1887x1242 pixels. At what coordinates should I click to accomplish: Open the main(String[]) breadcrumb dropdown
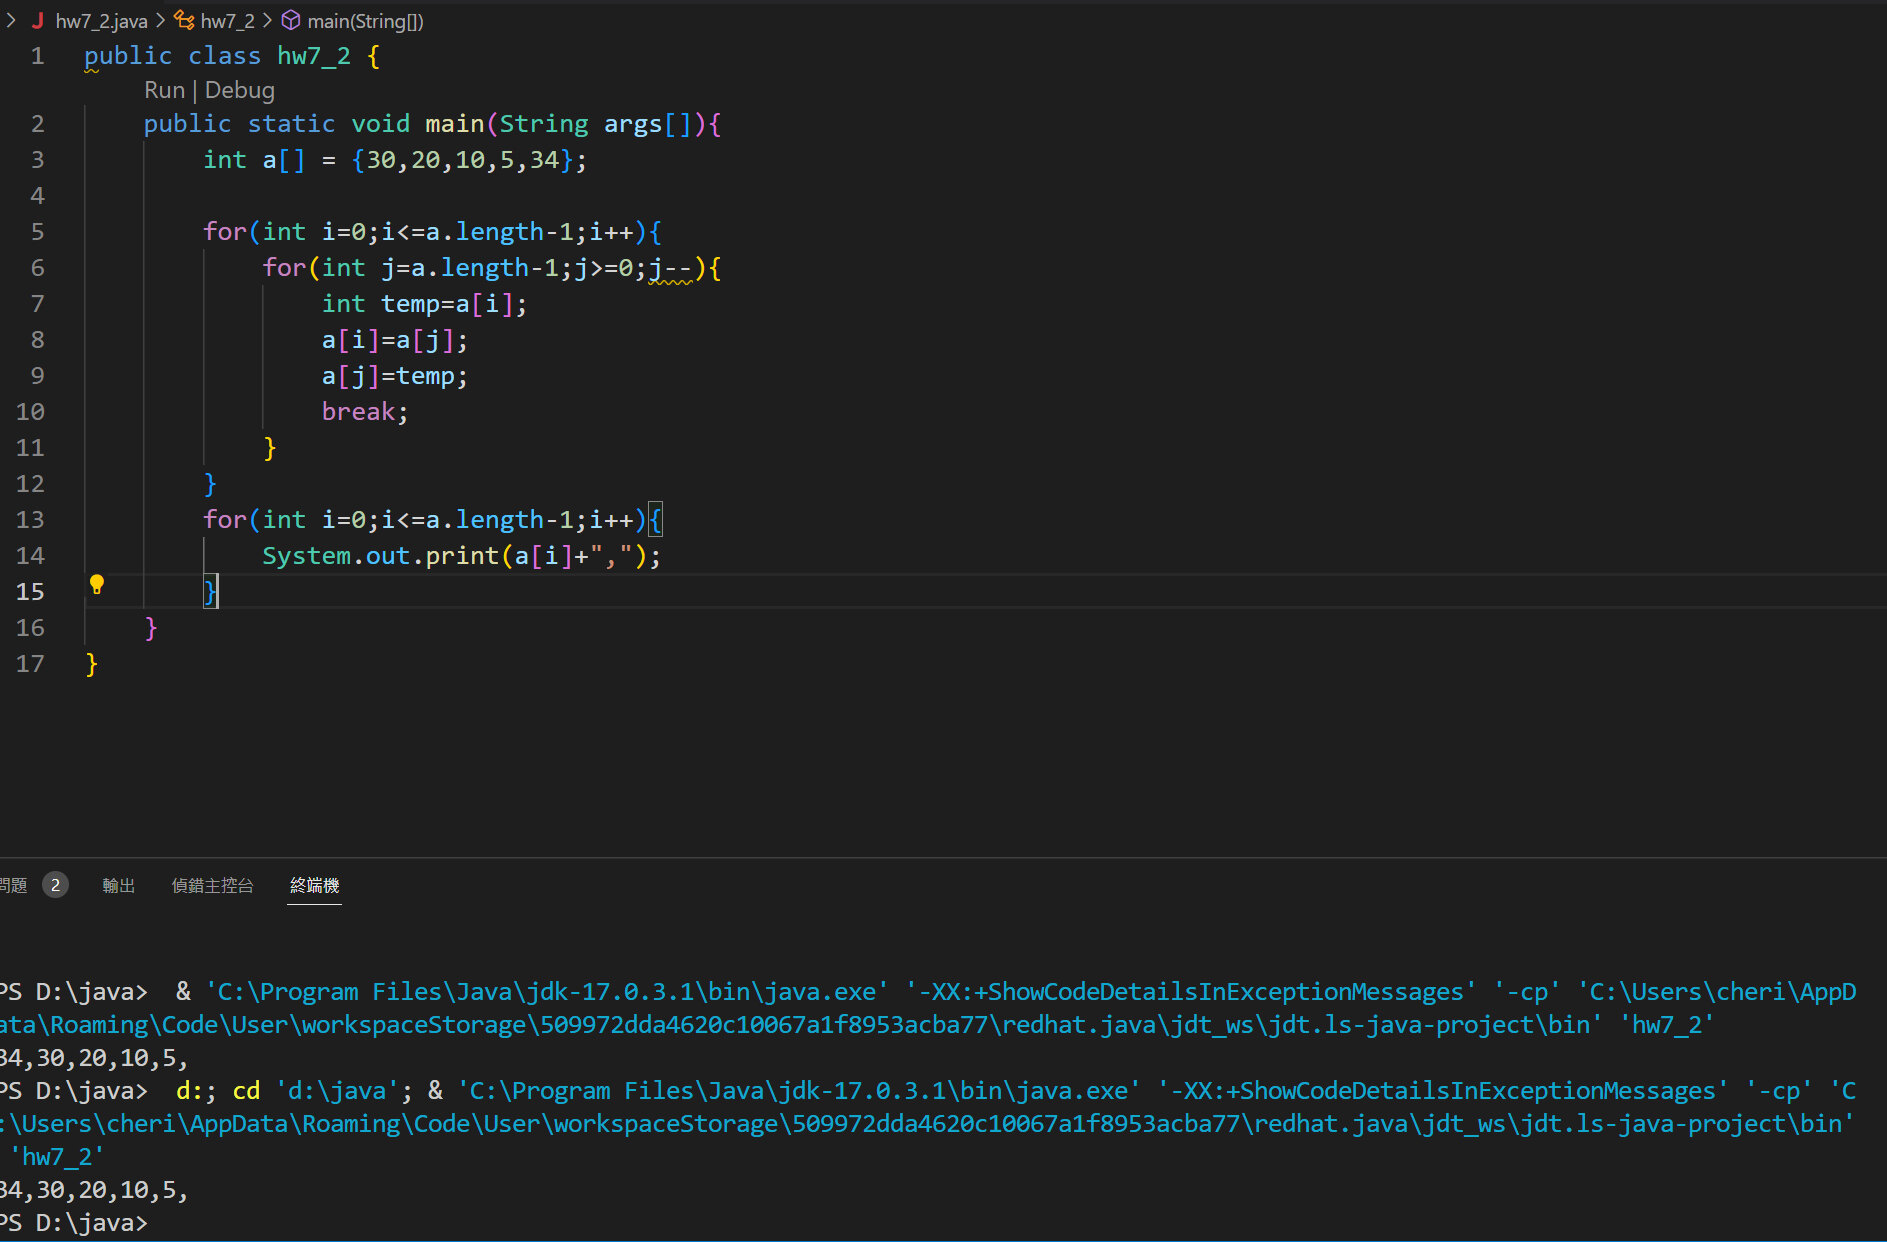(x=365, y=21)
